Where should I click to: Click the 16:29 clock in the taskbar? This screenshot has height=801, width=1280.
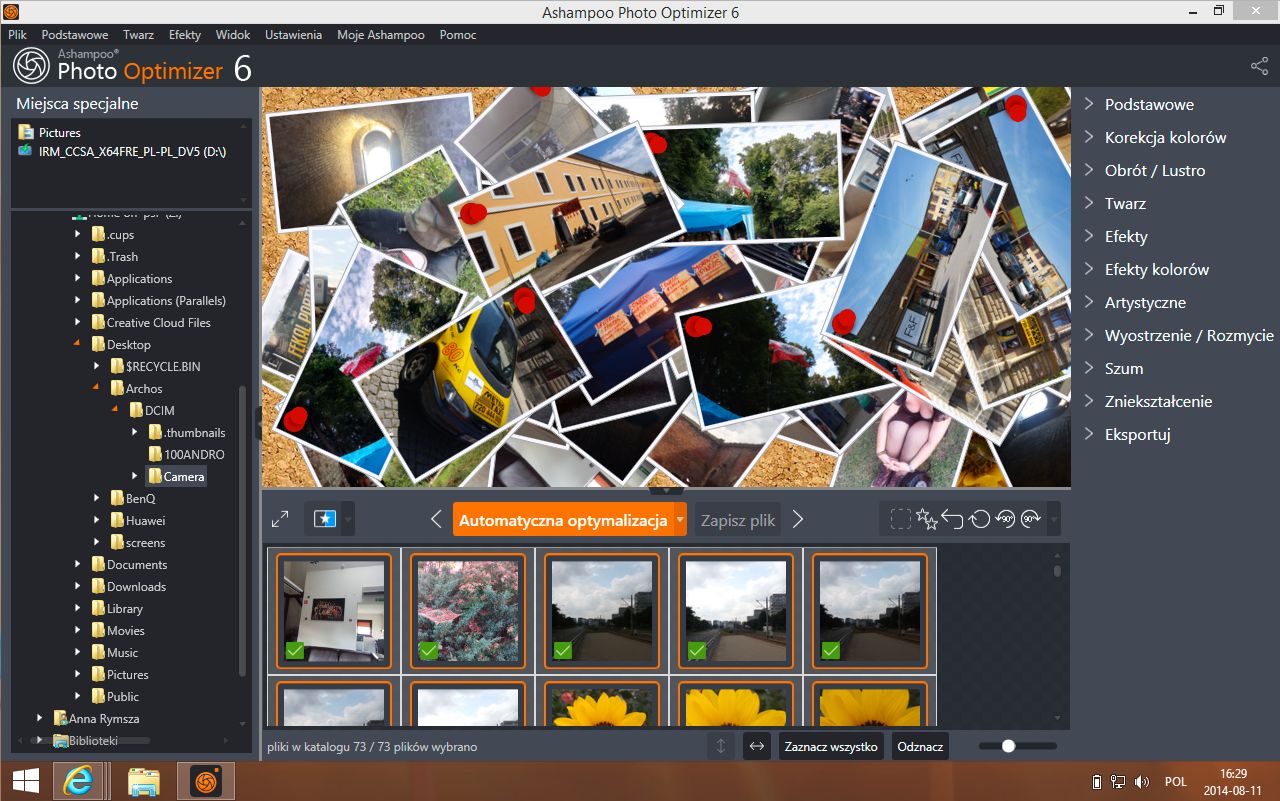(1234, 773)
